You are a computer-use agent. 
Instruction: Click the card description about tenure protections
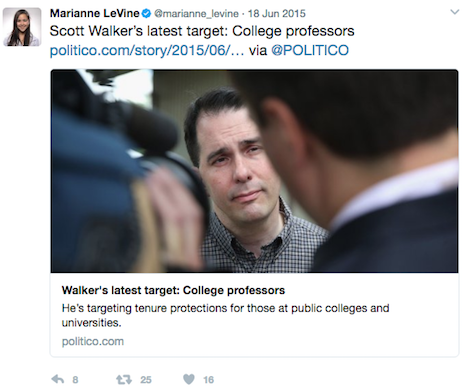[225, 315]
